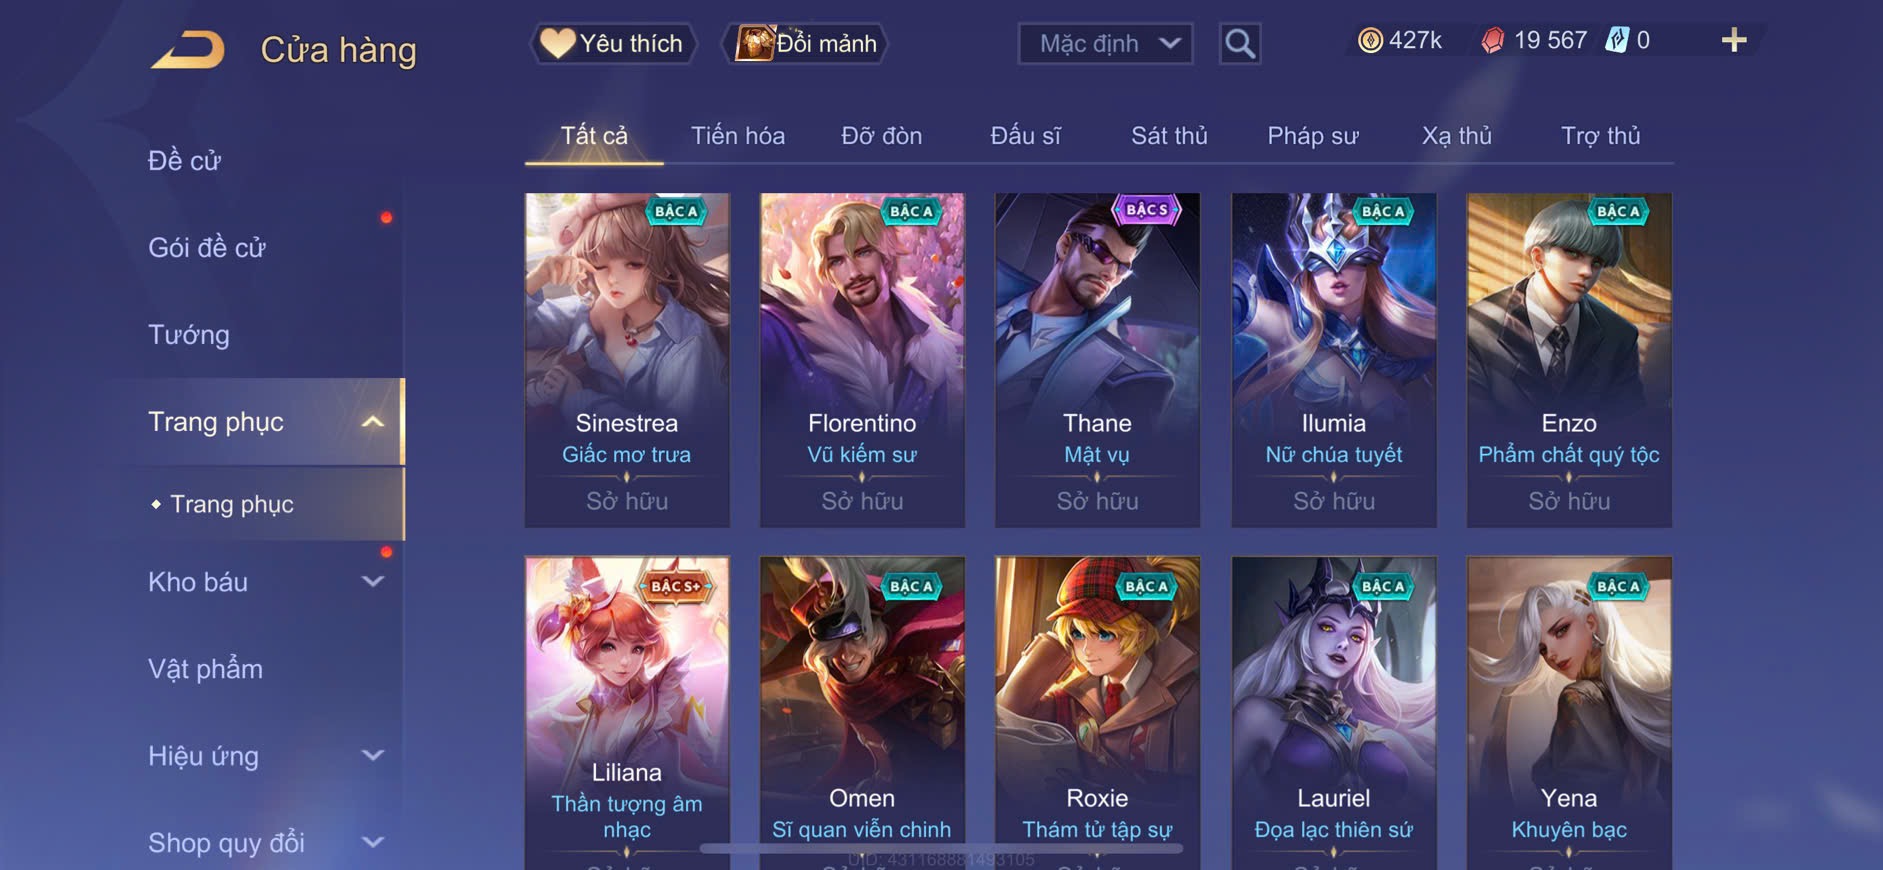Click the back arrow beside Cửa hàng
Image resolution: width=1883 pixels, height=870 pixels.
point(189,50)
